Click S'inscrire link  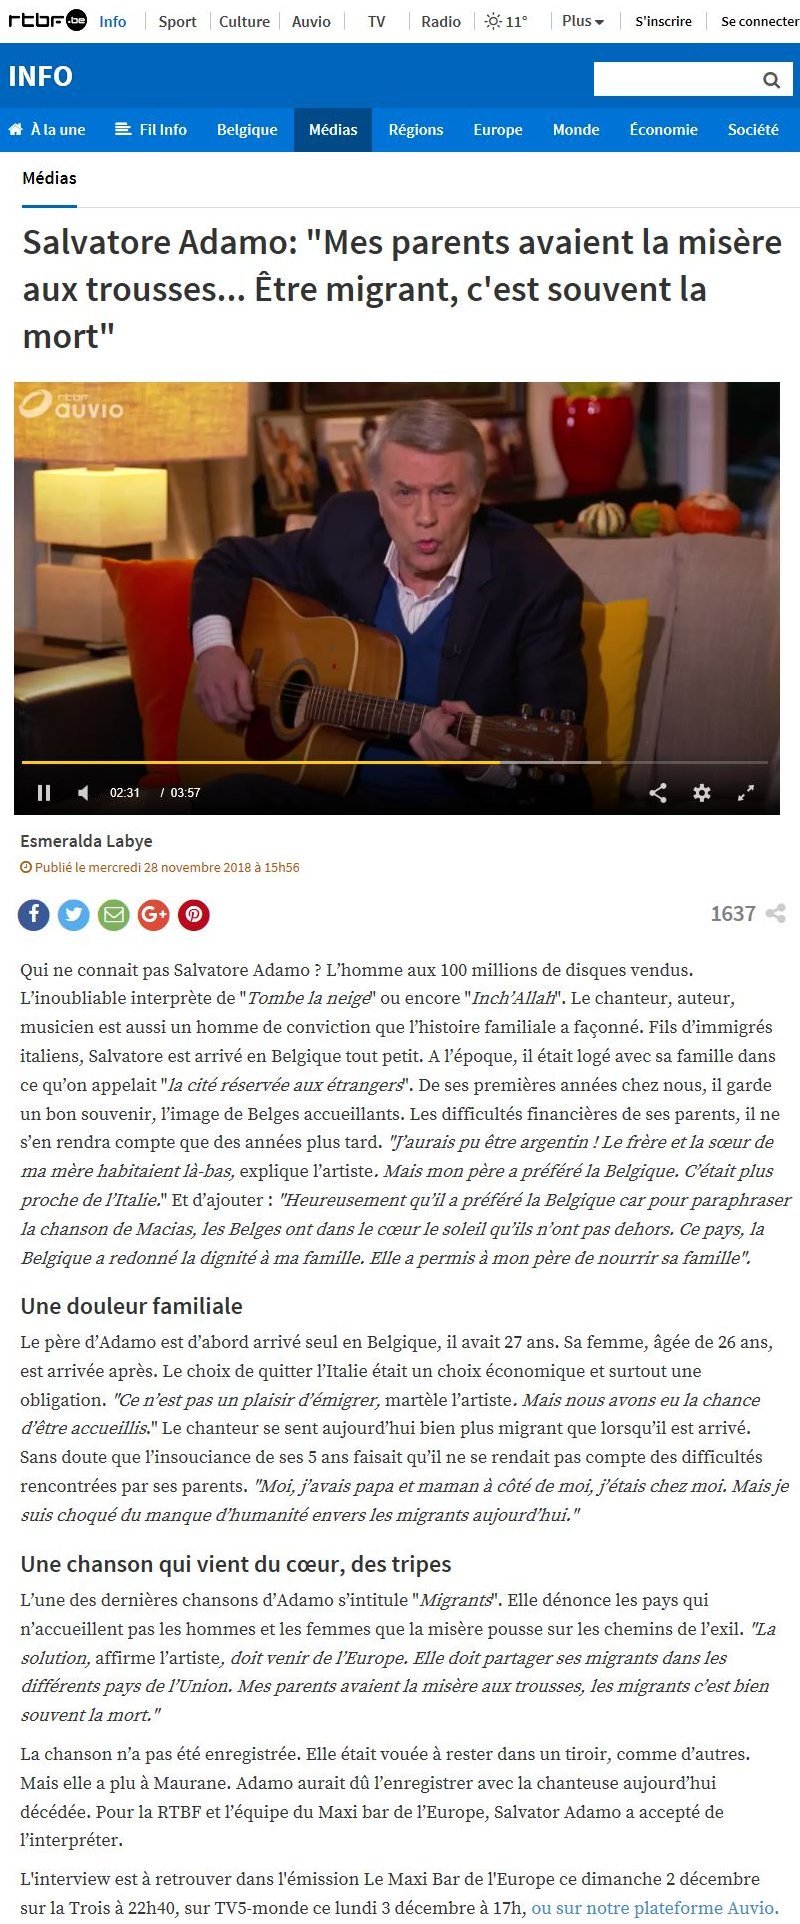pos(664,21)
